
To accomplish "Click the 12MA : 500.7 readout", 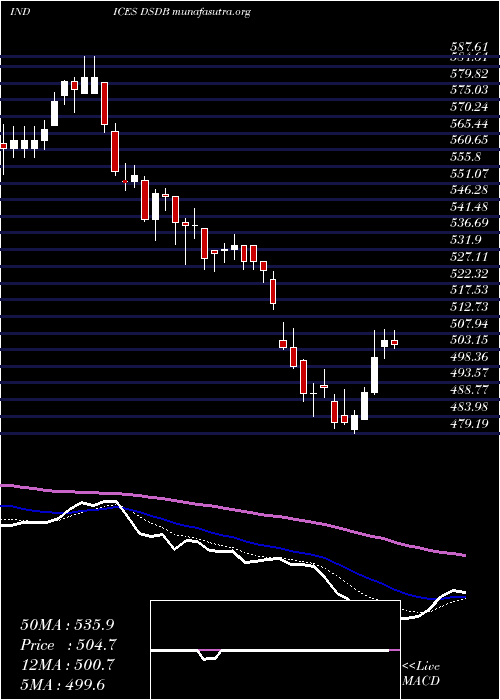I will 66,665.
